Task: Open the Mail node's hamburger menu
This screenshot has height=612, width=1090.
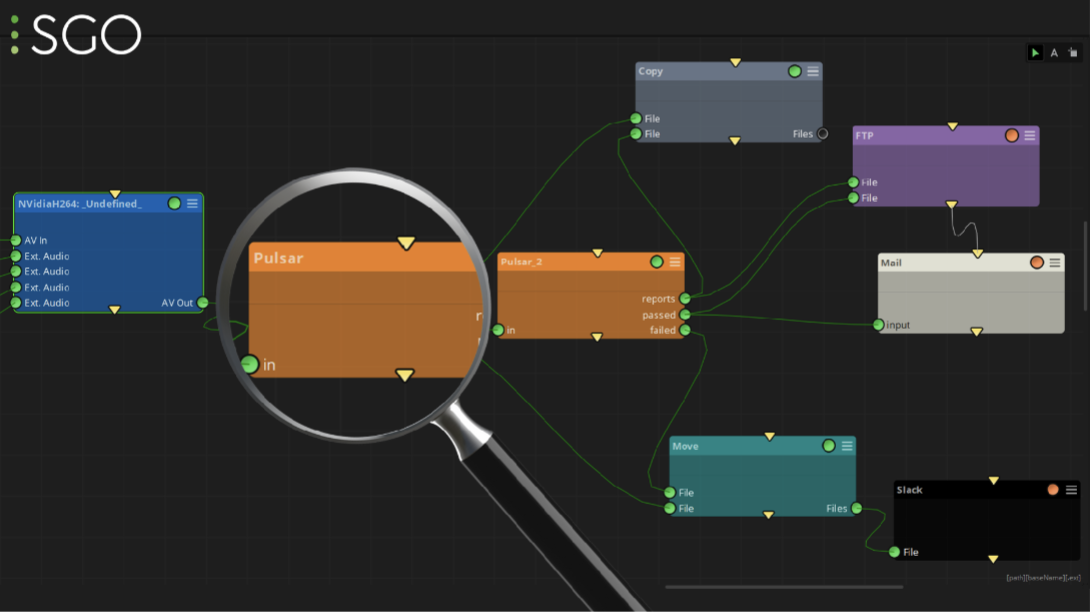Action: (1055, 262)
